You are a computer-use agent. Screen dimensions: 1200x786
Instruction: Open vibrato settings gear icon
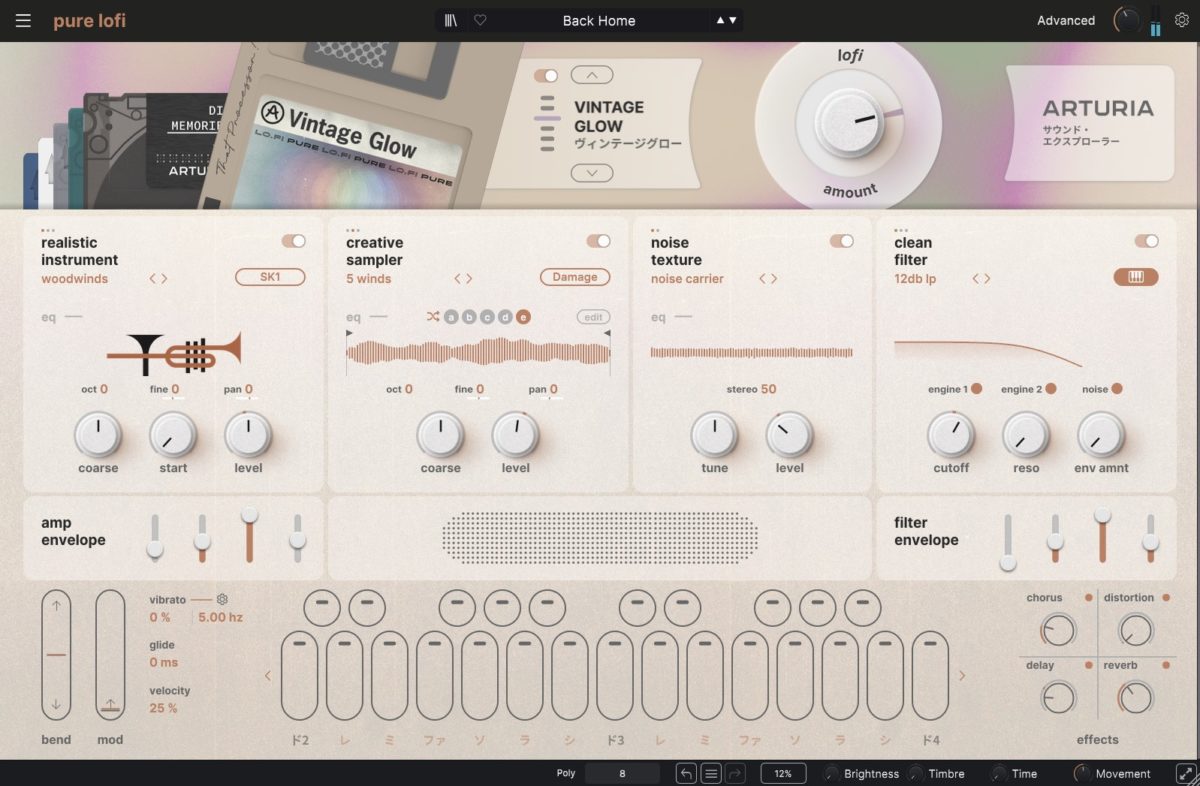(222, 600)
